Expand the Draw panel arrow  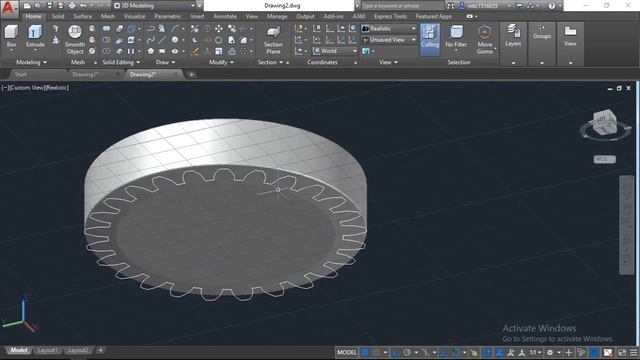tap(173, 62)
